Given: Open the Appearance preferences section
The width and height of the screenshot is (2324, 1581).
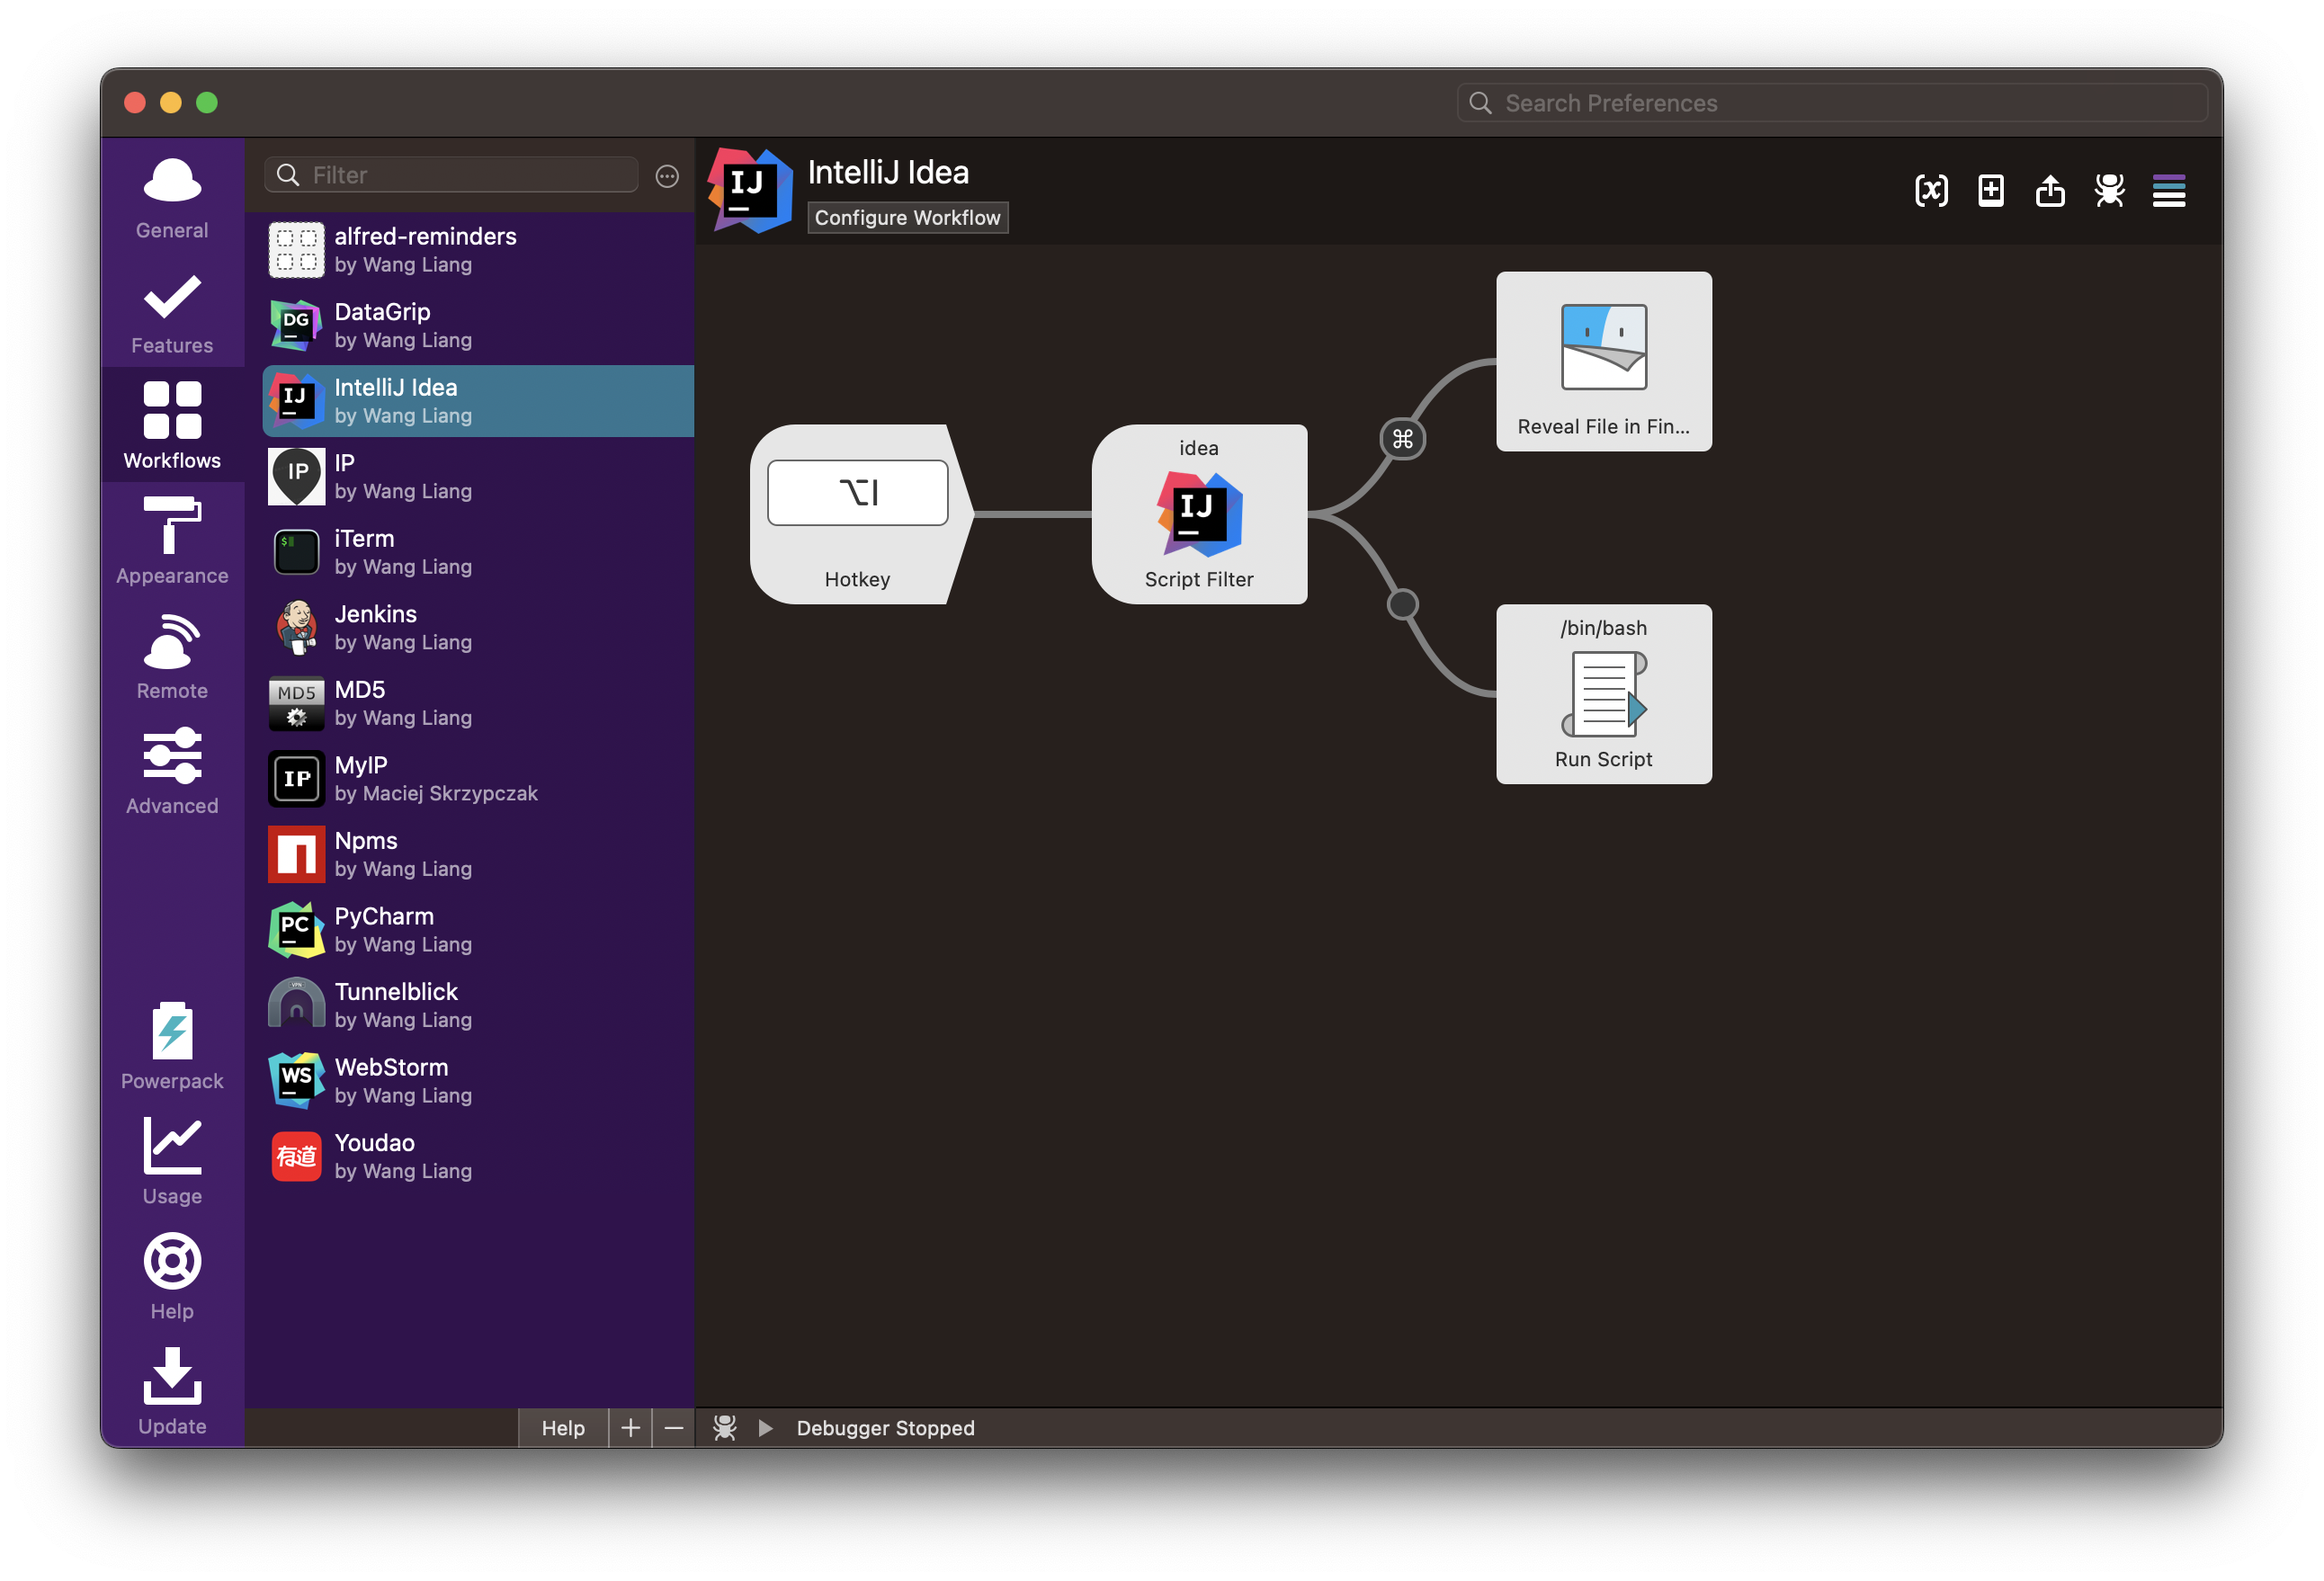Looking at the screenshot, I should coord(171,543).
